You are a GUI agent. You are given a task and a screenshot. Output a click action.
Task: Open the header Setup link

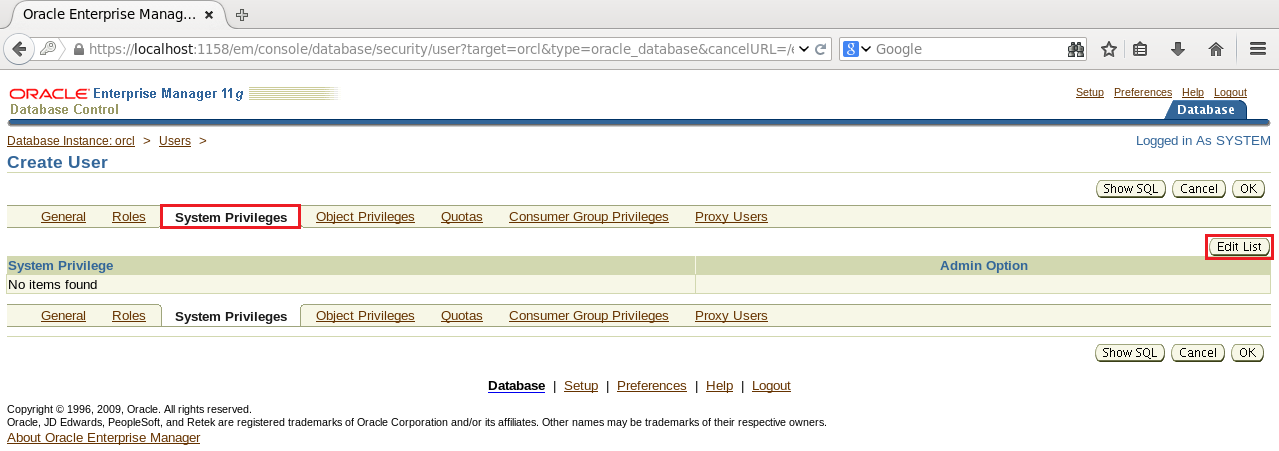click(x=1090, y=92)
